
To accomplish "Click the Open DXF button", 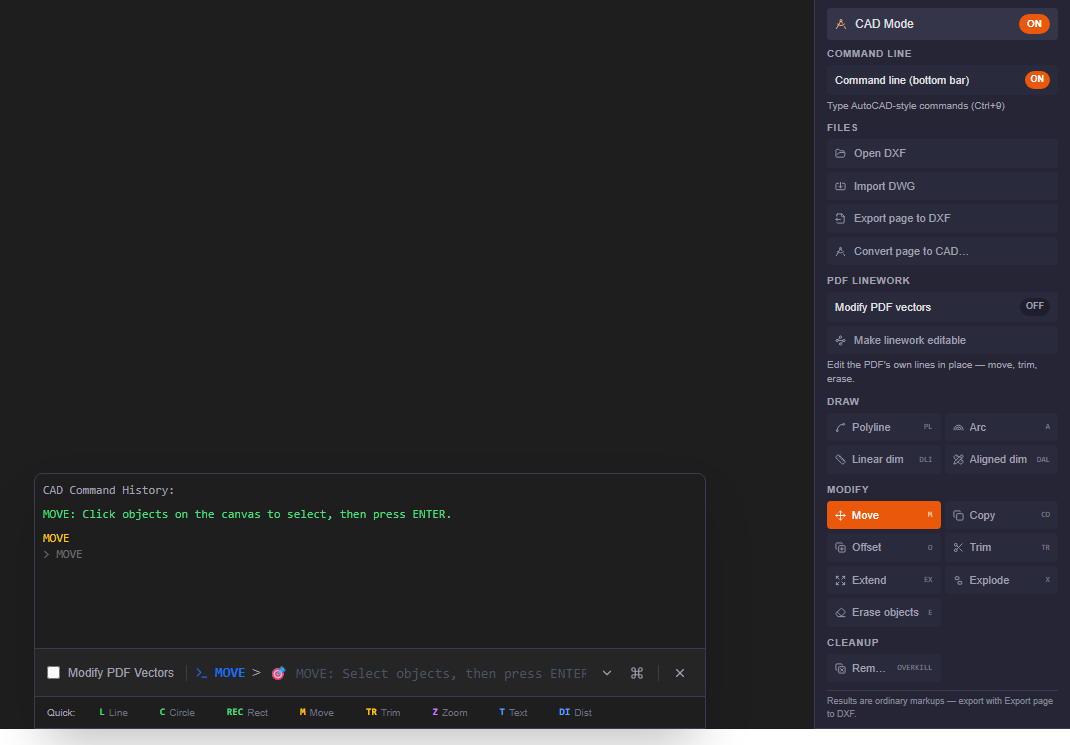I will pos(942,154).
